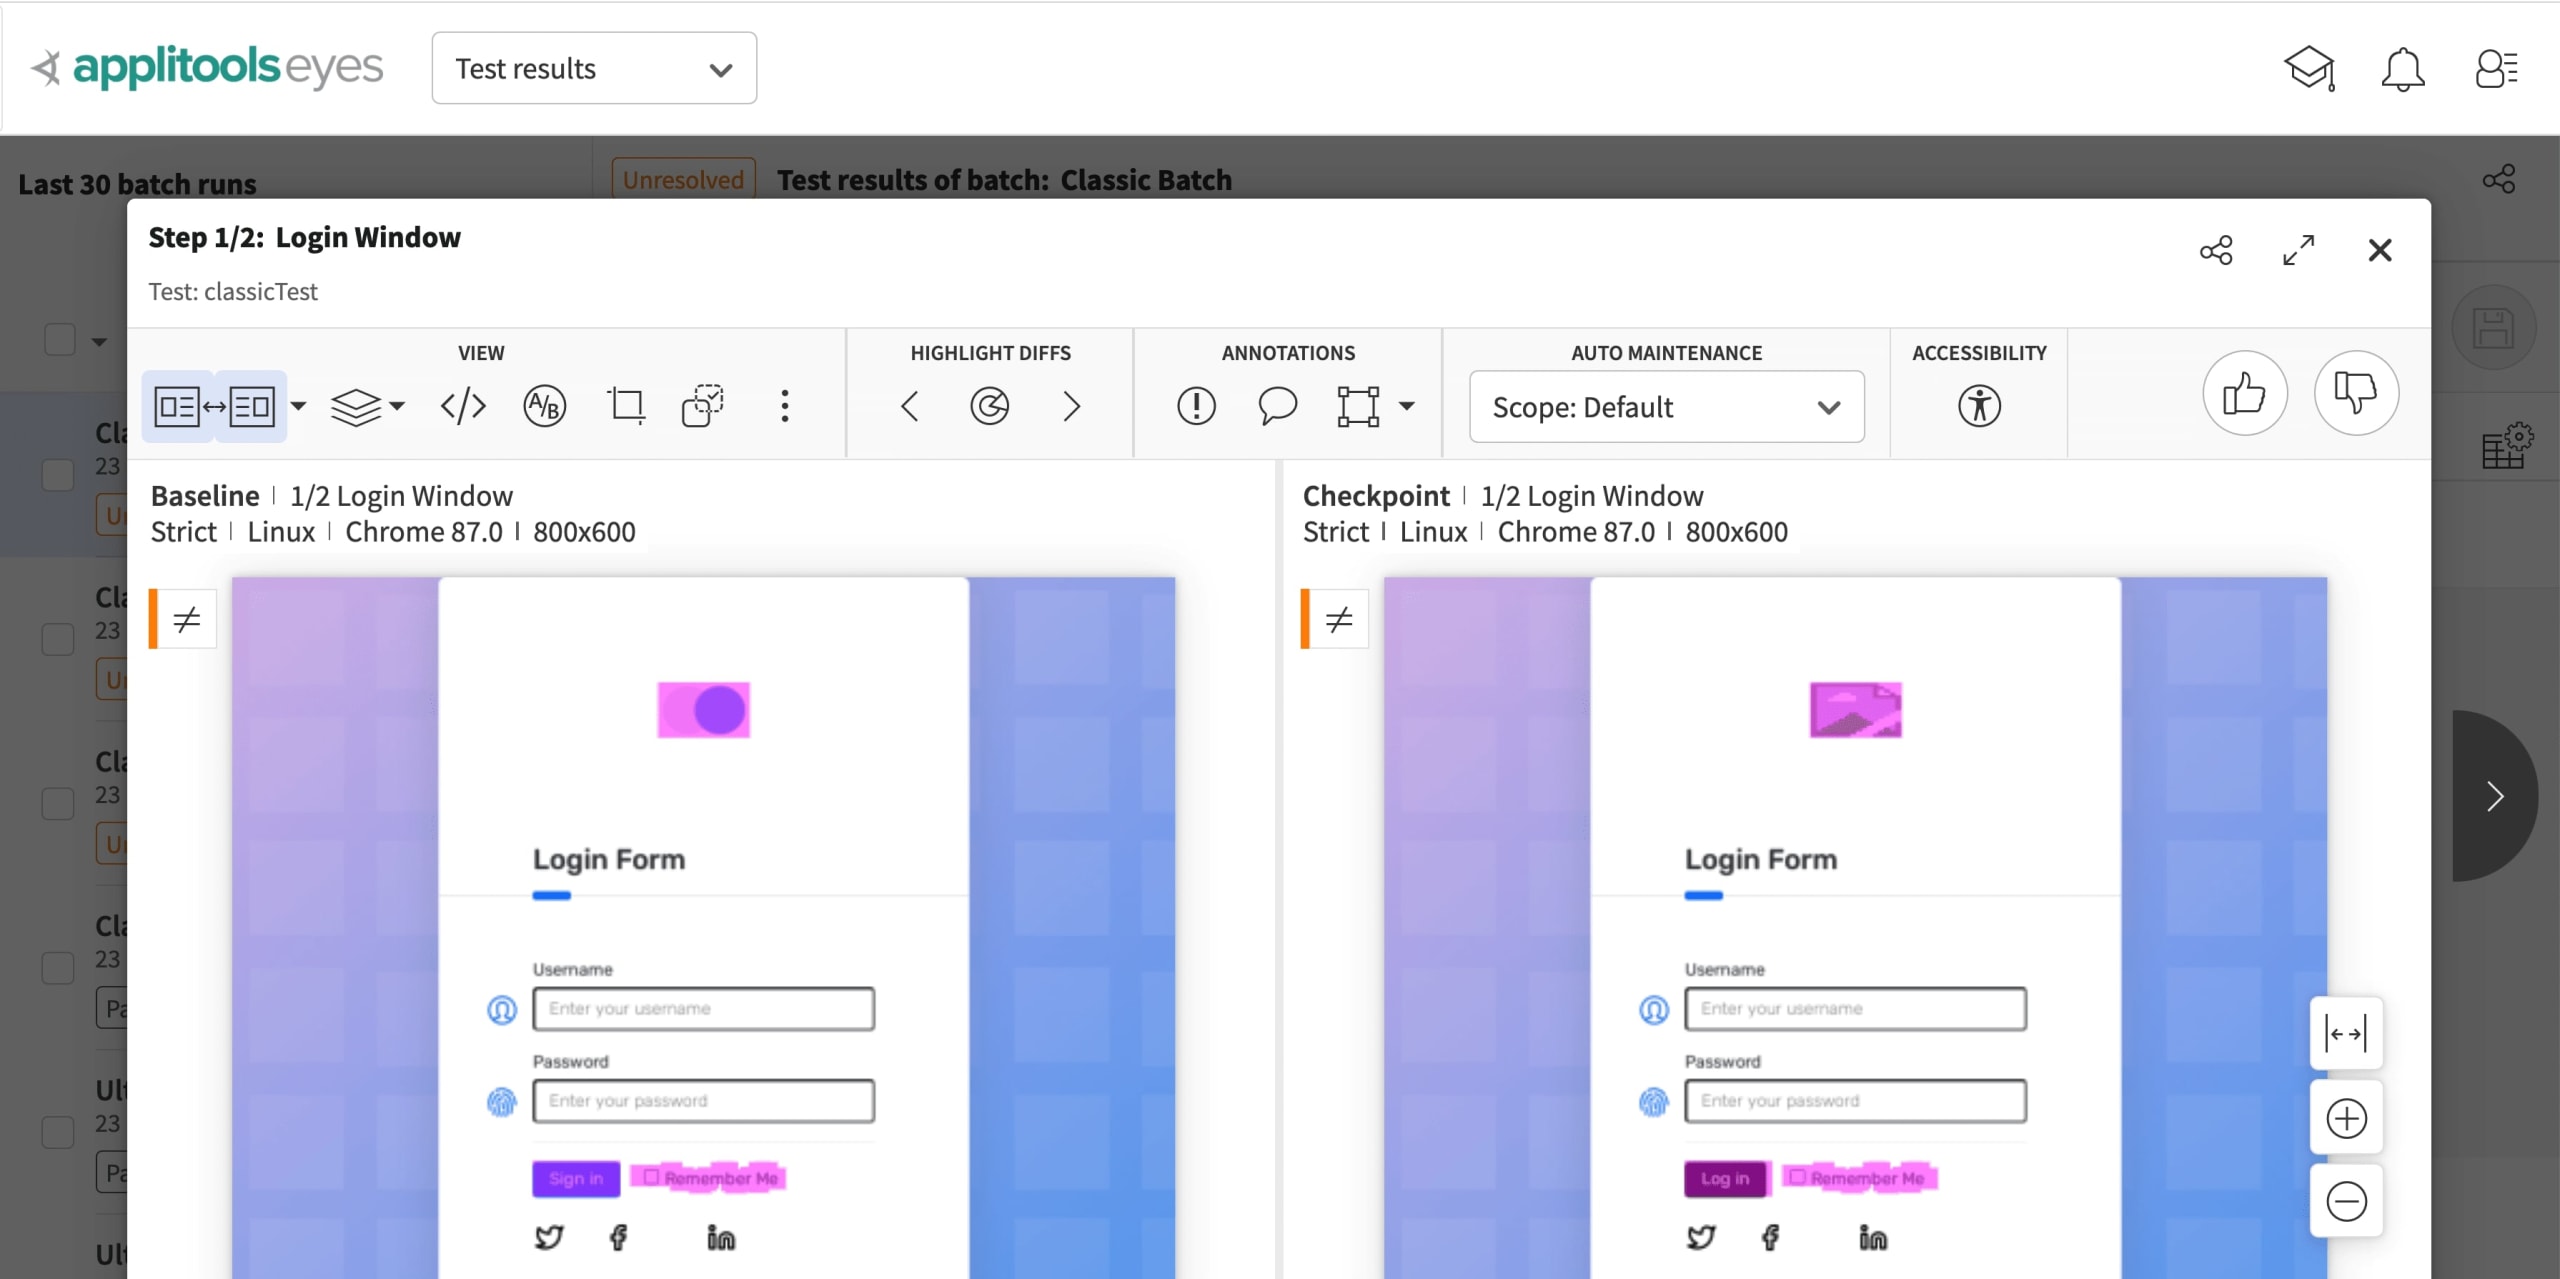Reject the step with thumbs down
The width and height of the screenshot is (2560, 1279).
tap(2356, 393)
